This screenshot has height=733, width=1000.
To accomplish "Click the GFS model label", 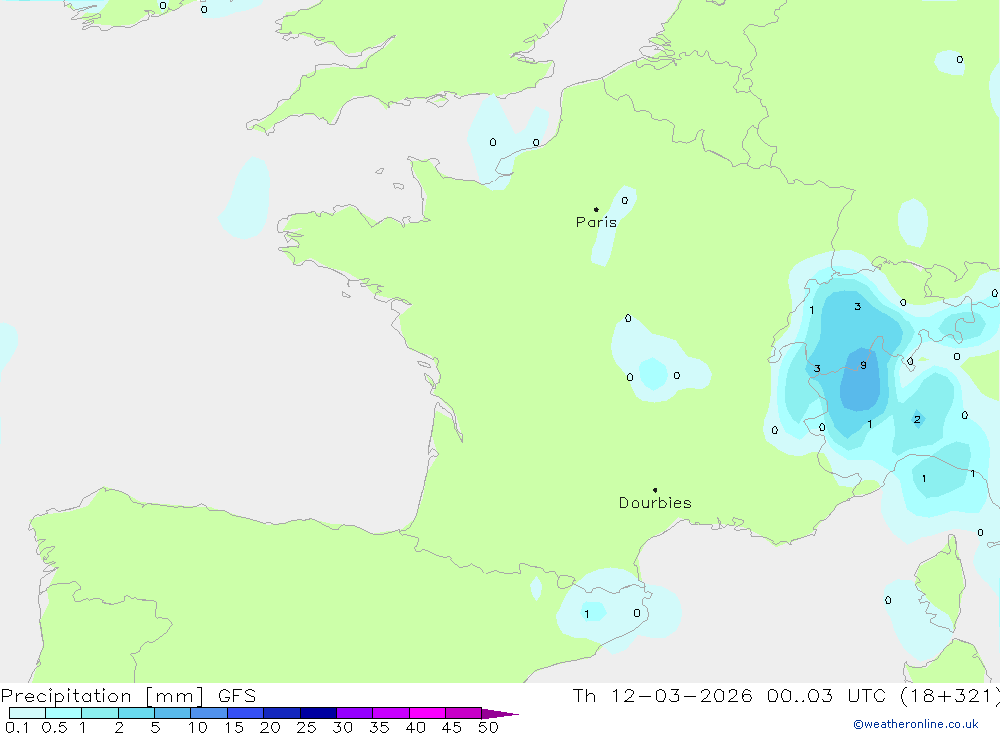I will coord(237,696).
